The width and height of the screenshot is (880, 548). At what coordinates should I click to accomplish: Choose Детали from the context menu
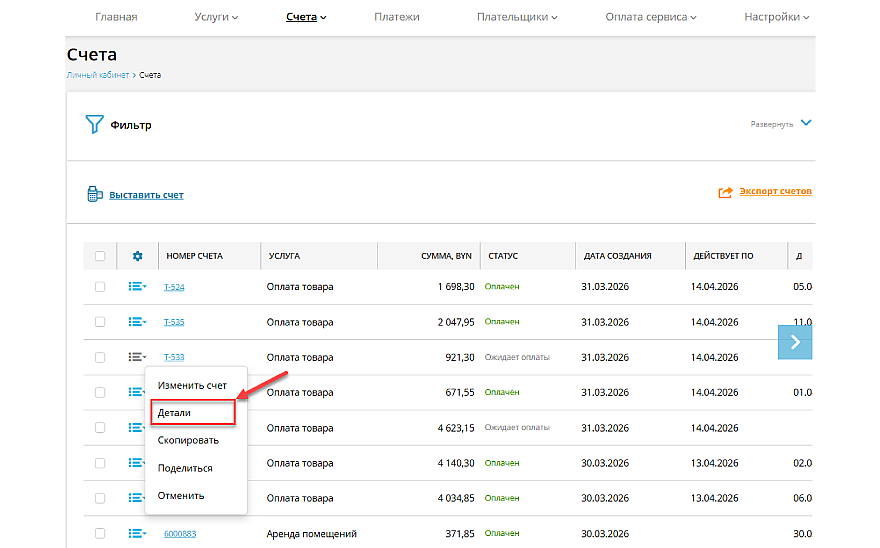pos(174,412)
